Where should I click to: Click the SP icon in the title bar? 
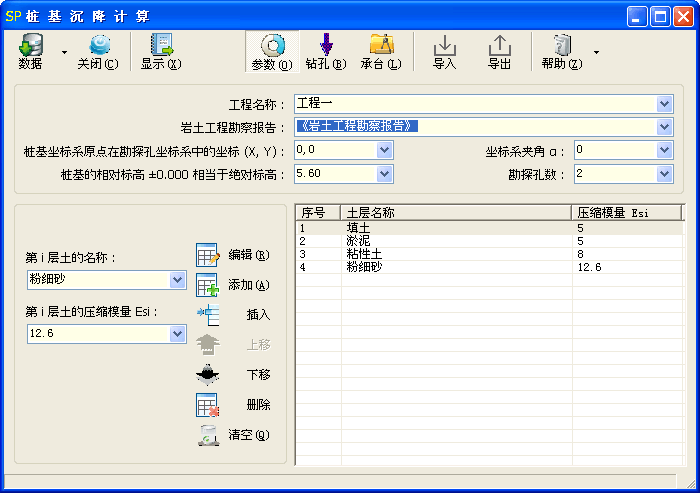point(13,17)
